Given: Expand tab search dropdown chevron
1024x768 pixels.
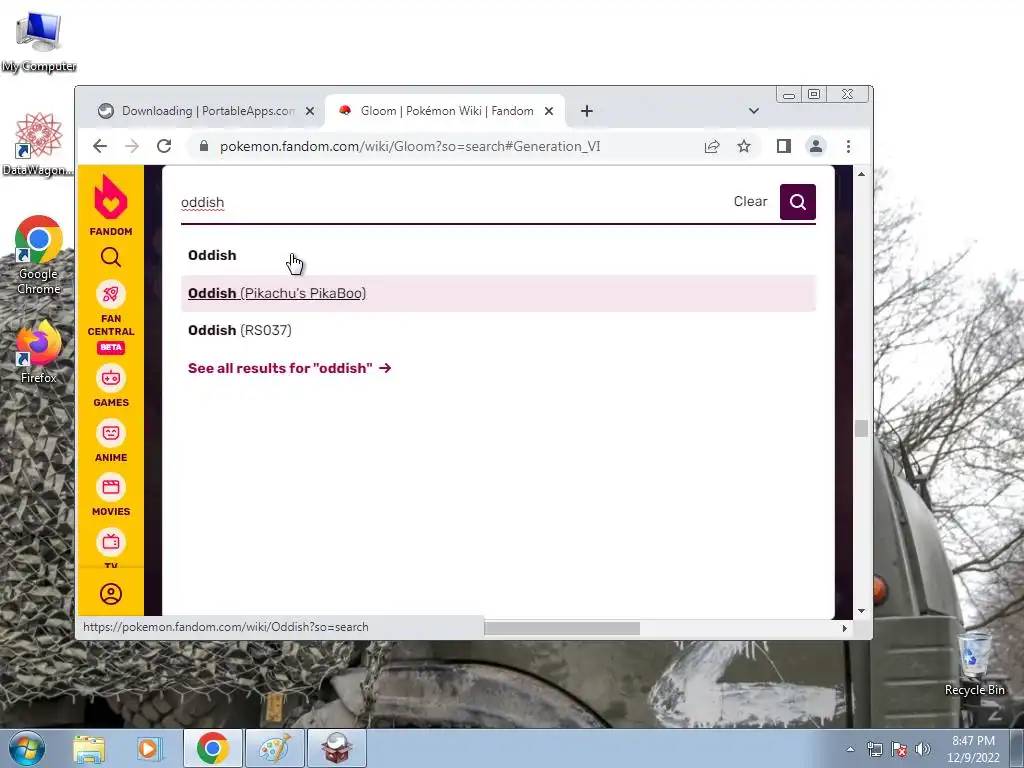Looking at the screenshot, I should pyautogui.click(x=754, y=111).
